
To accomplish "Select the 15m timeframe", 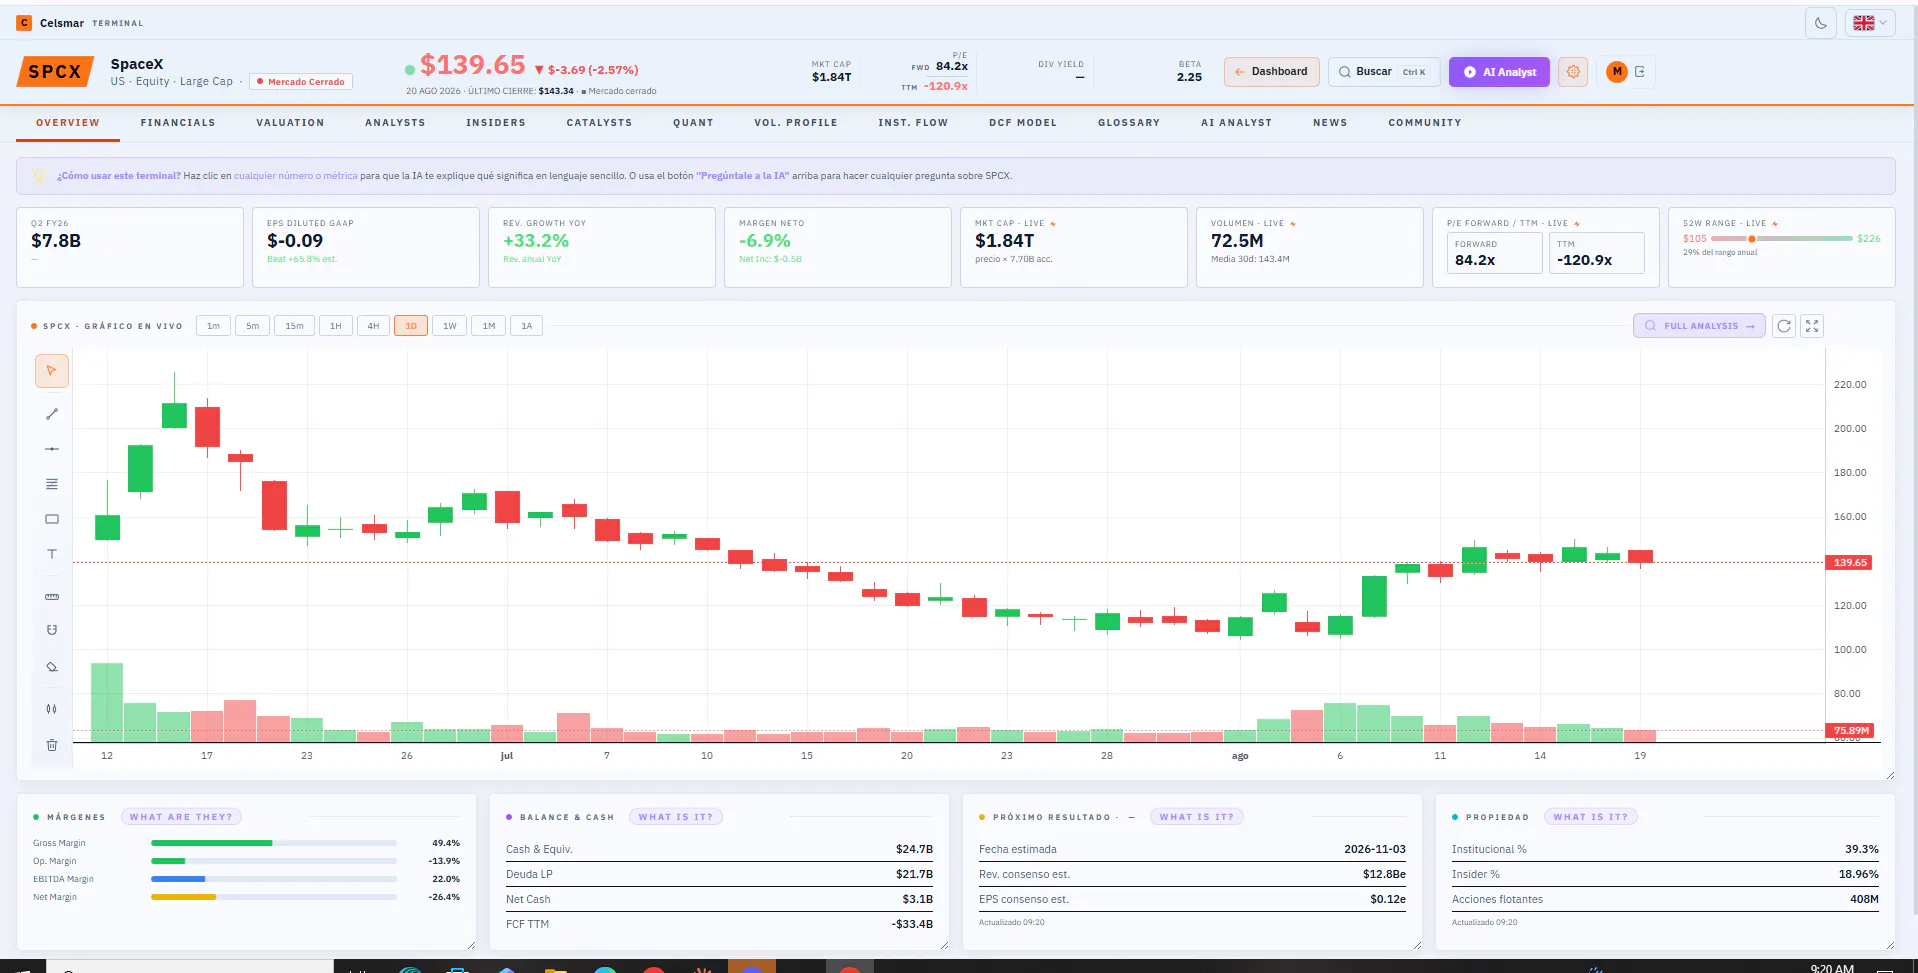I will pyautogui.click(x=294, y=326).
